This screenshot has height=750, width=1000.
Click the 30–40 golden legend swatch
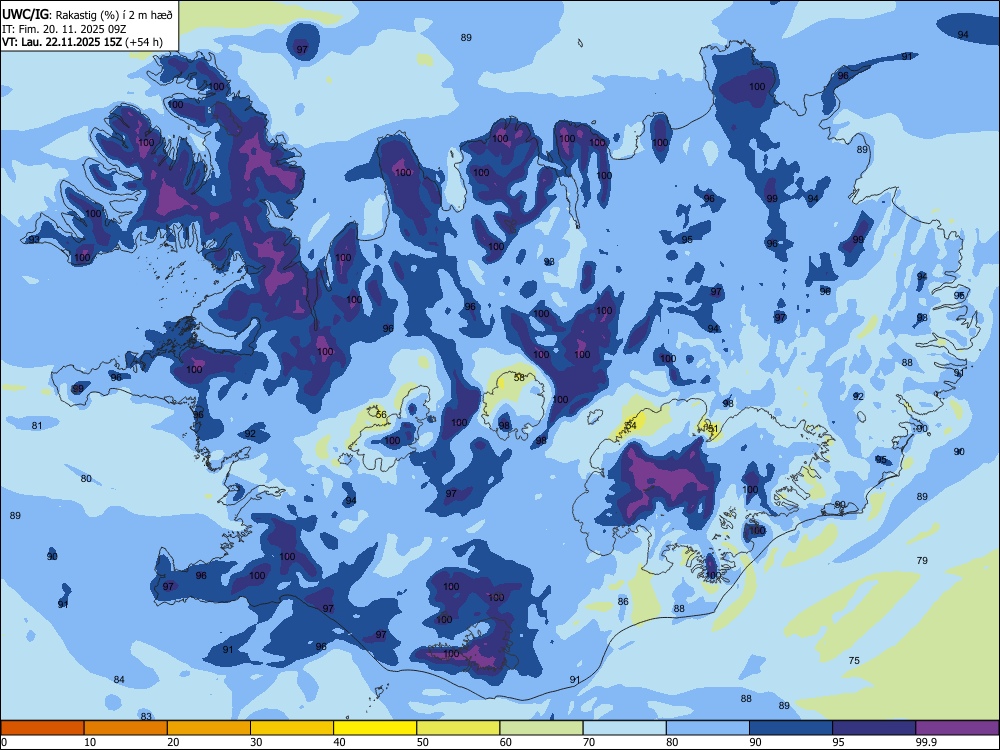pyautogui.click(x=292, y=728)
